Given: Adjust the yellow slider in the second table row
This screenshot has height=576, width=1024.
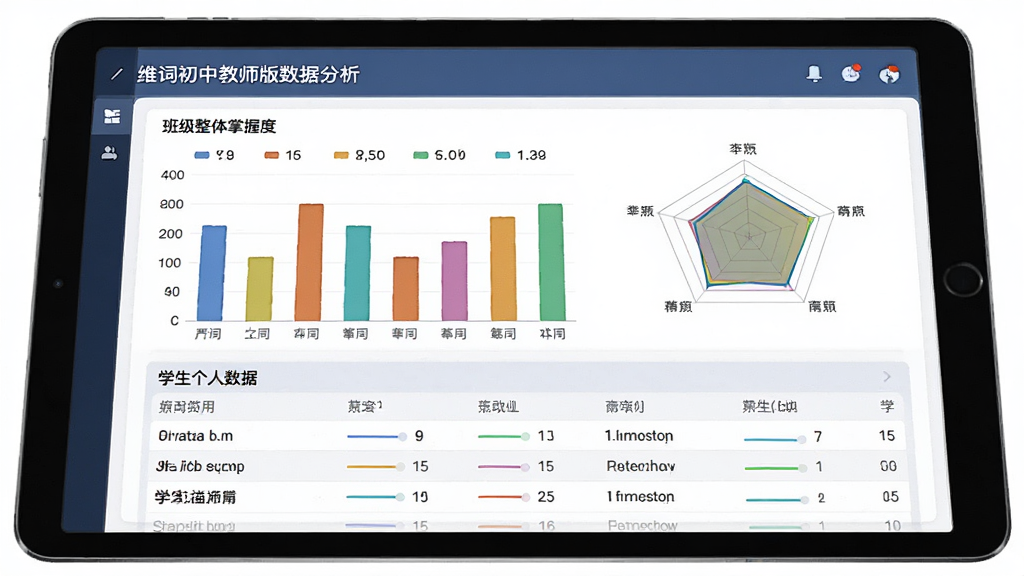Looking at the screenshot, I should click(x=376, y=466).
